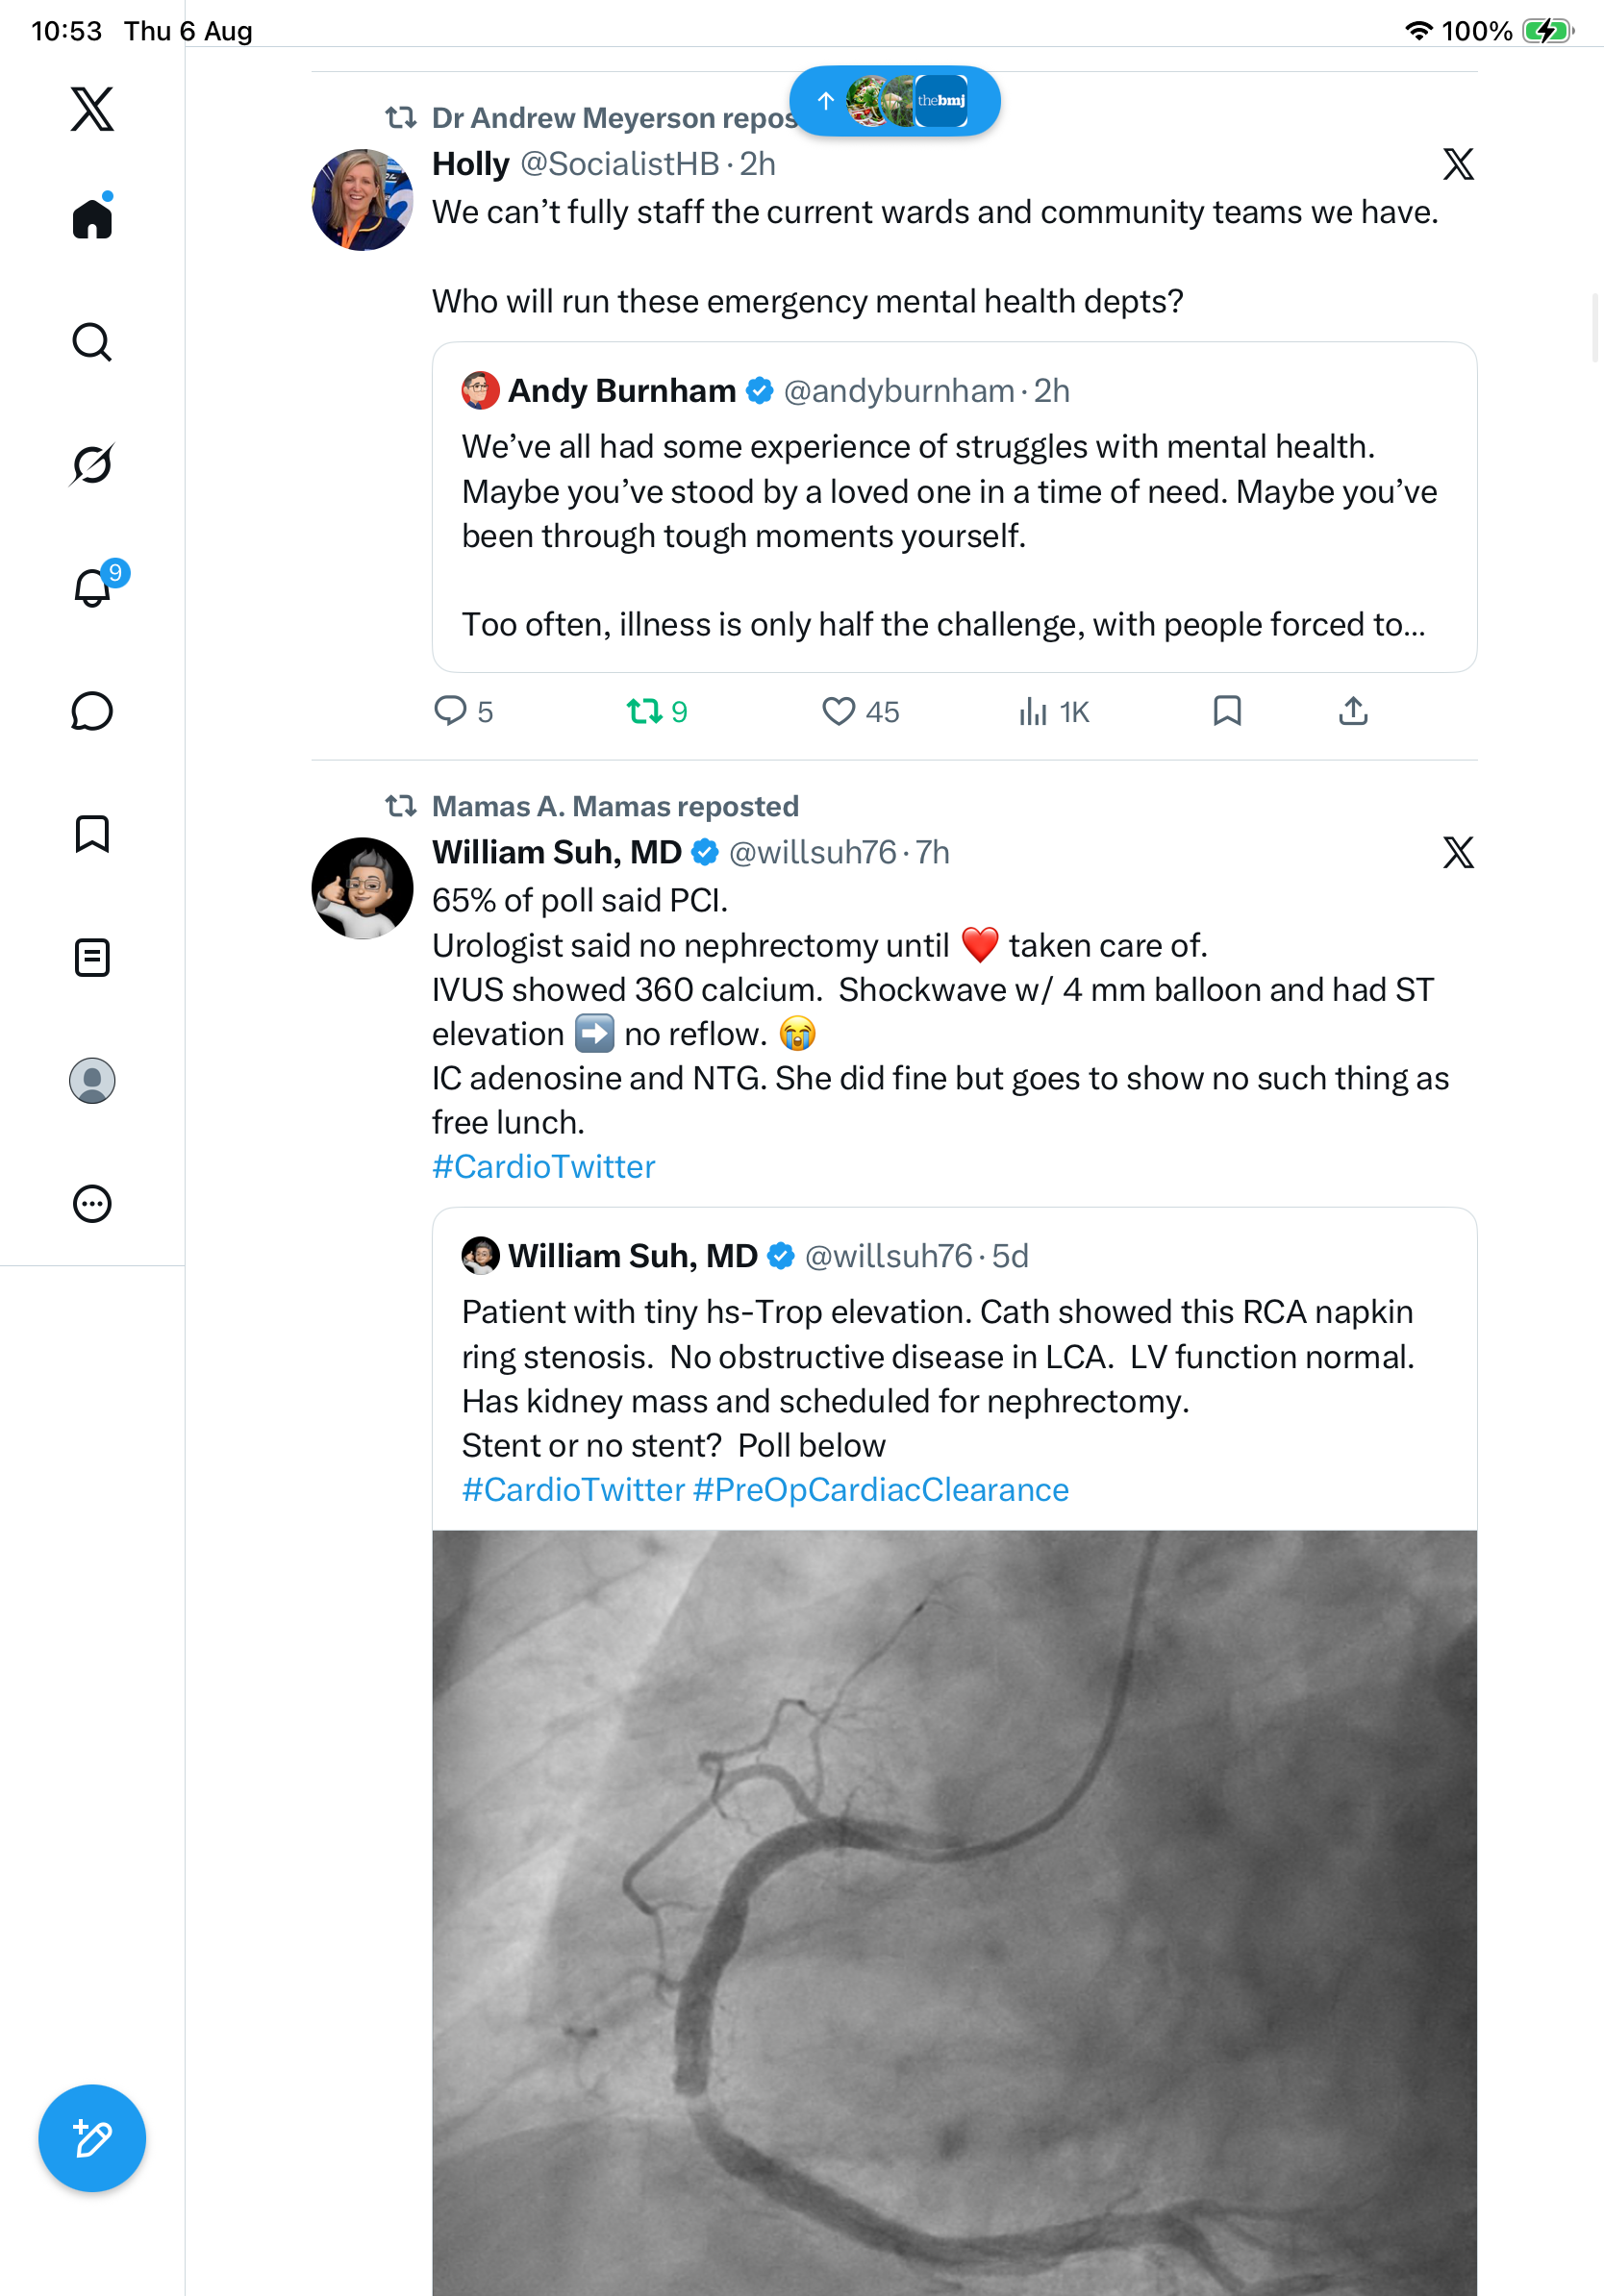1604x2296 pixels.
Task: Expand the More options sidebar menu
Action: click(92, 1204)
